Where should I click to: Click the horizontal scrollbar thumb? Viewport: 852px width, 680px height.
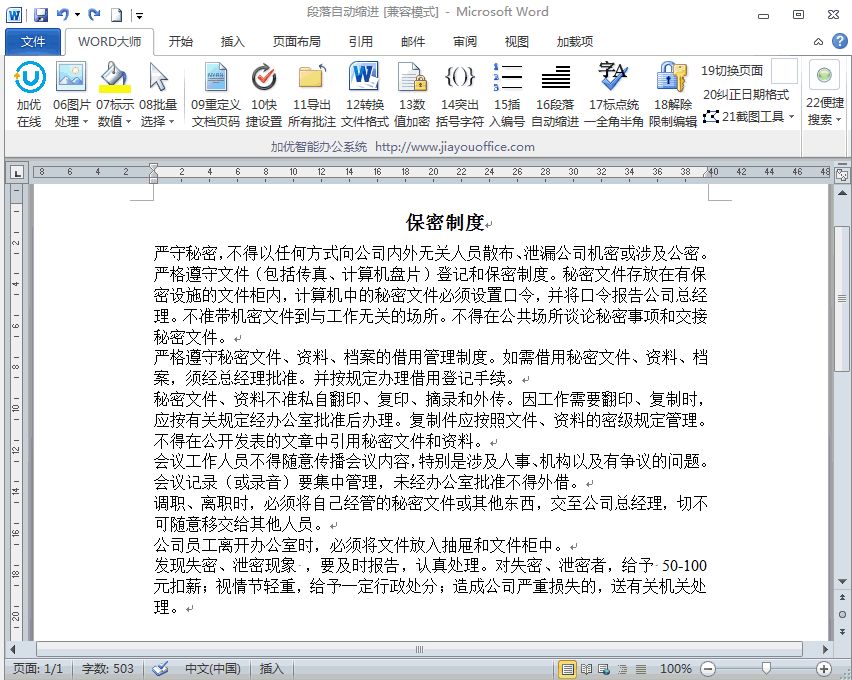pos(419,649)
